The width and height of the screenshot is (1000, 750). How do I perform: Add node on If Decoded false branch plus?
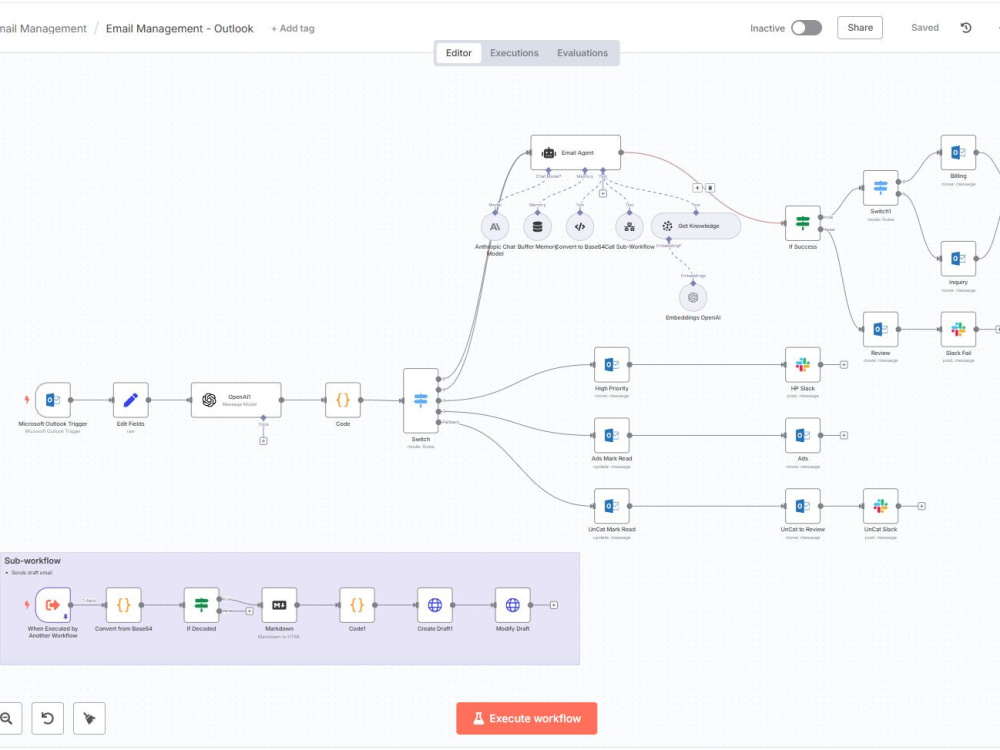click(250, 611)
